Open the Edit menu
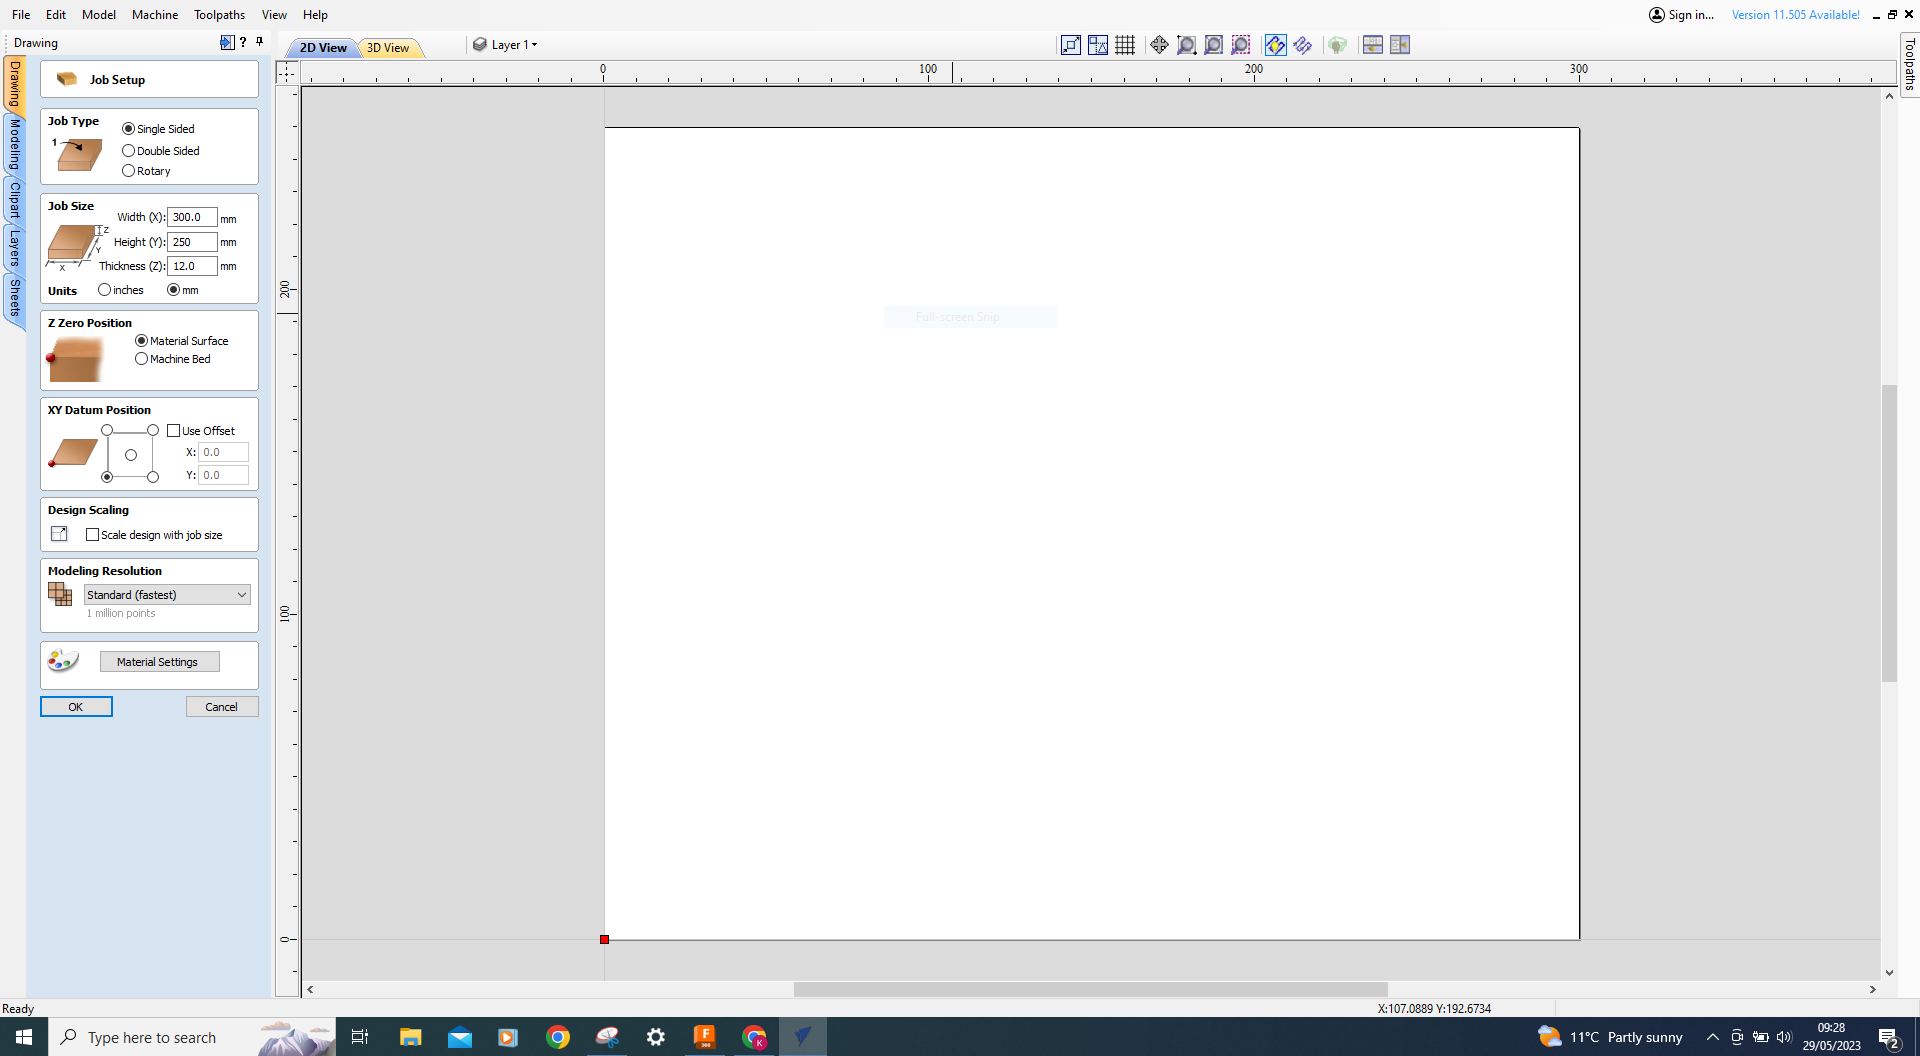 click(x=56, y=15)
